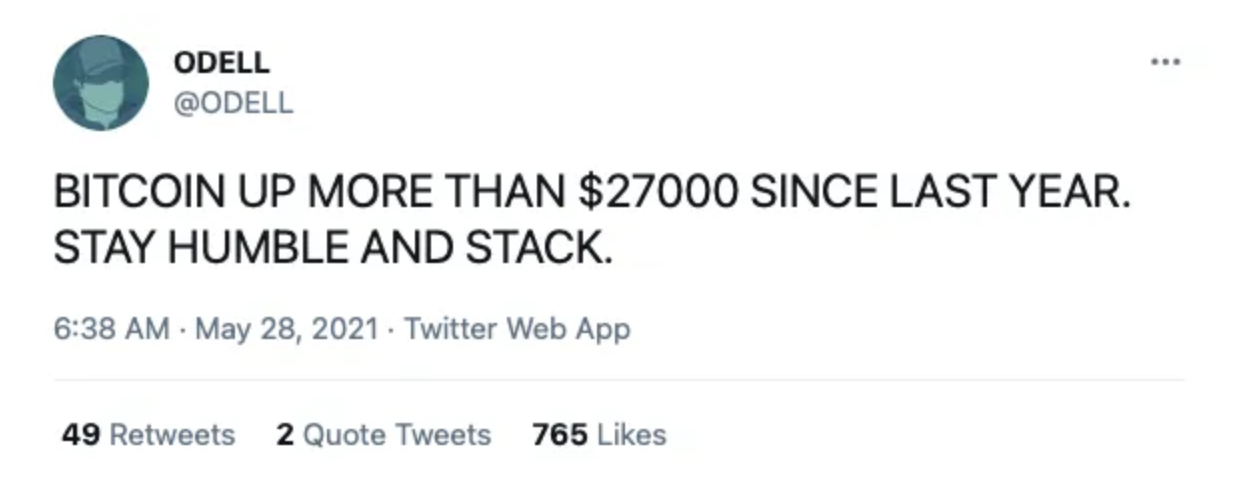Screen dimensions: 1240x494
Task: Show the 765 Likes list
Action: [599, 435]
